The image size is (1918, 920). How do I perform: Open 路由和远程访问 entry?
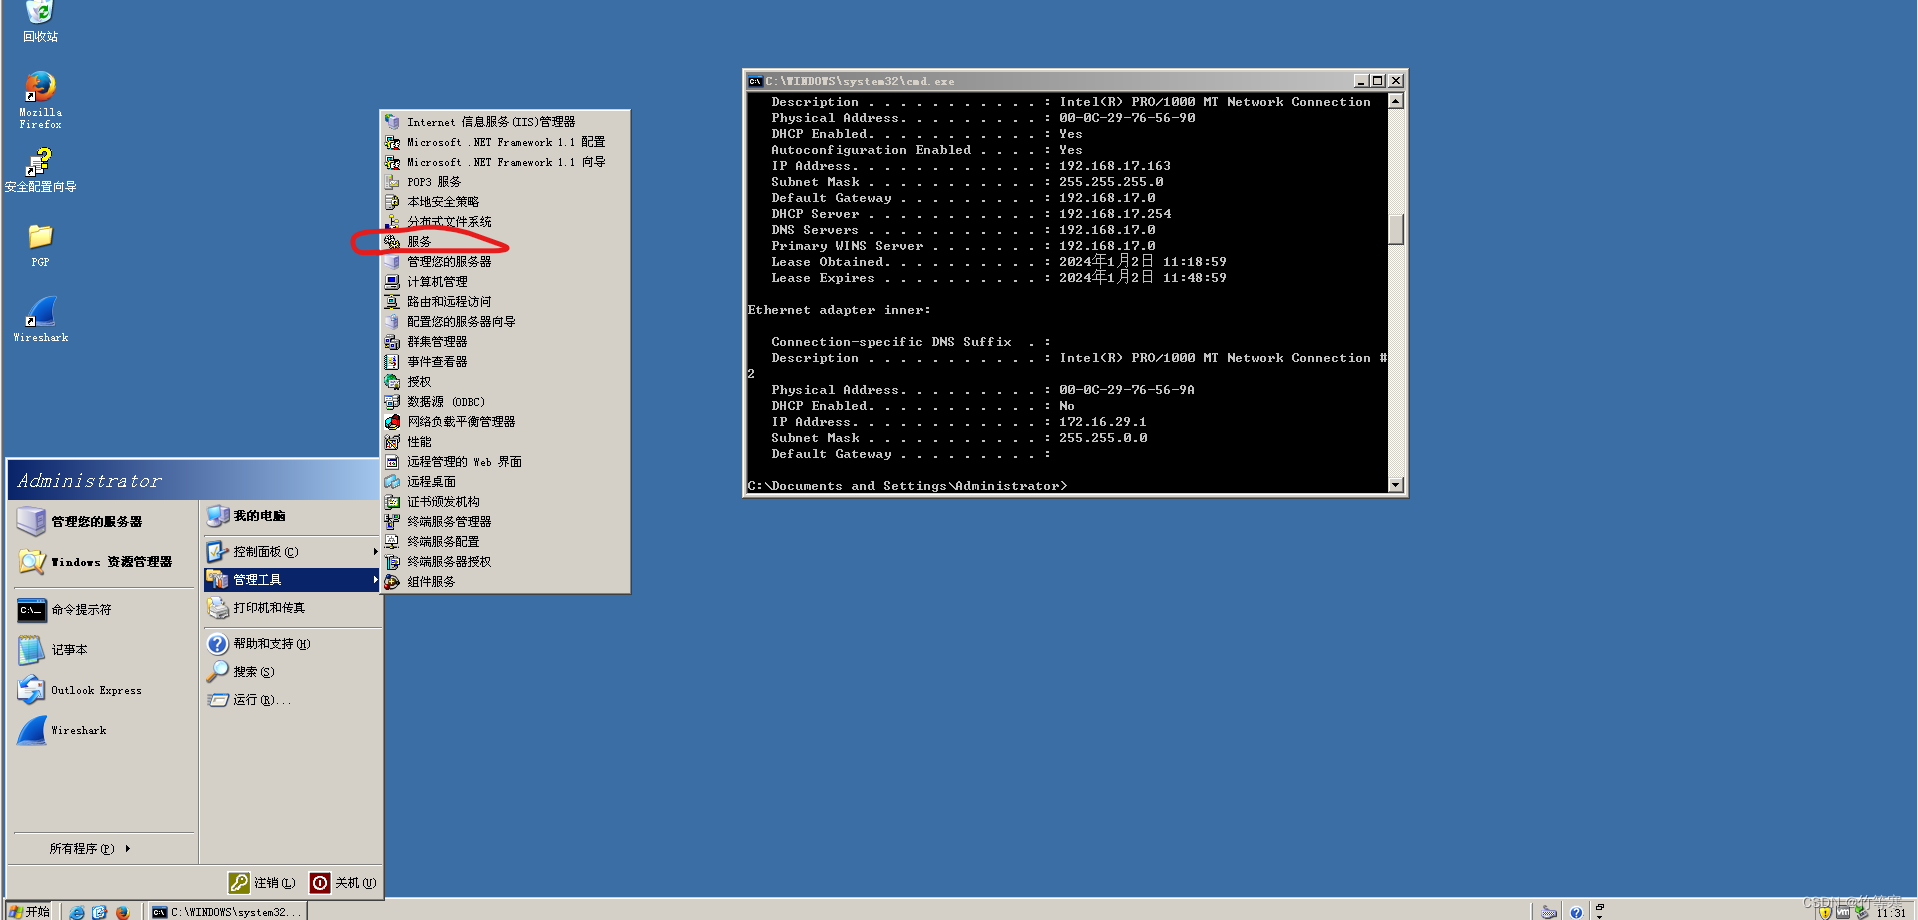tap(505, 302)
